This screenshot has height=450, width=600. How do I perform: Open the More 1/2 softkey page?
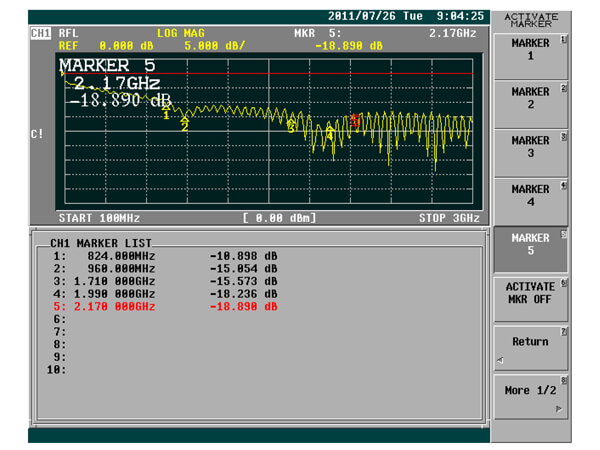(x=530, y=397)
